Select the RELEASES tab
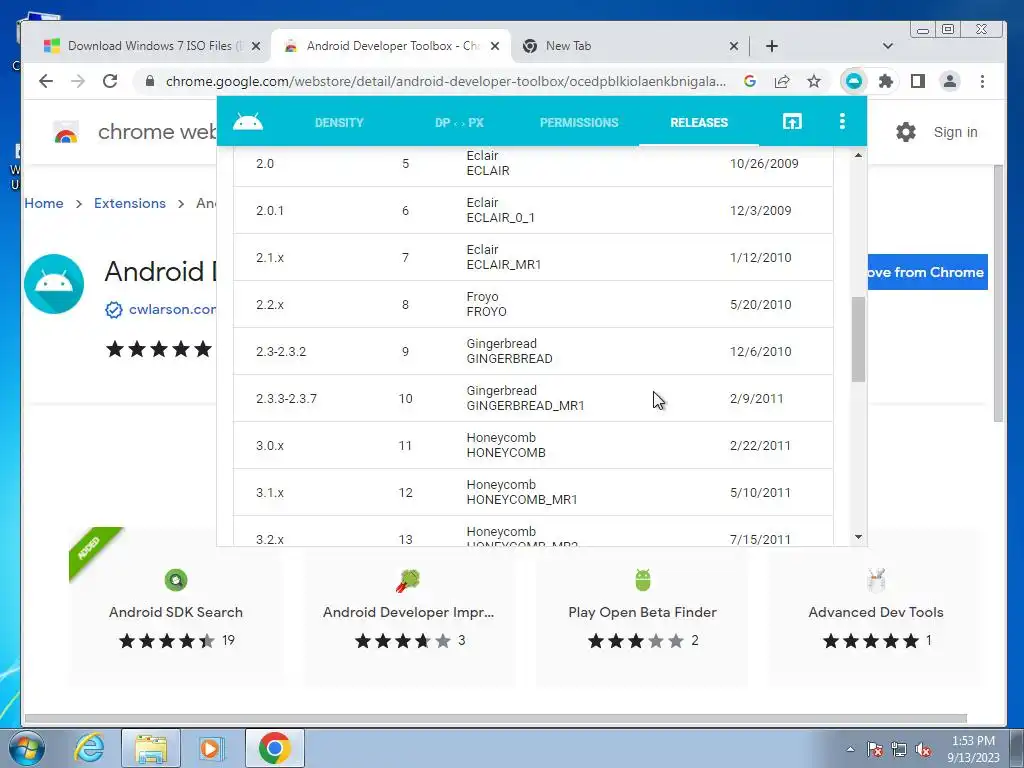Image resolution: width=1024 pixels, height=768 pixels. pos(699,122)
